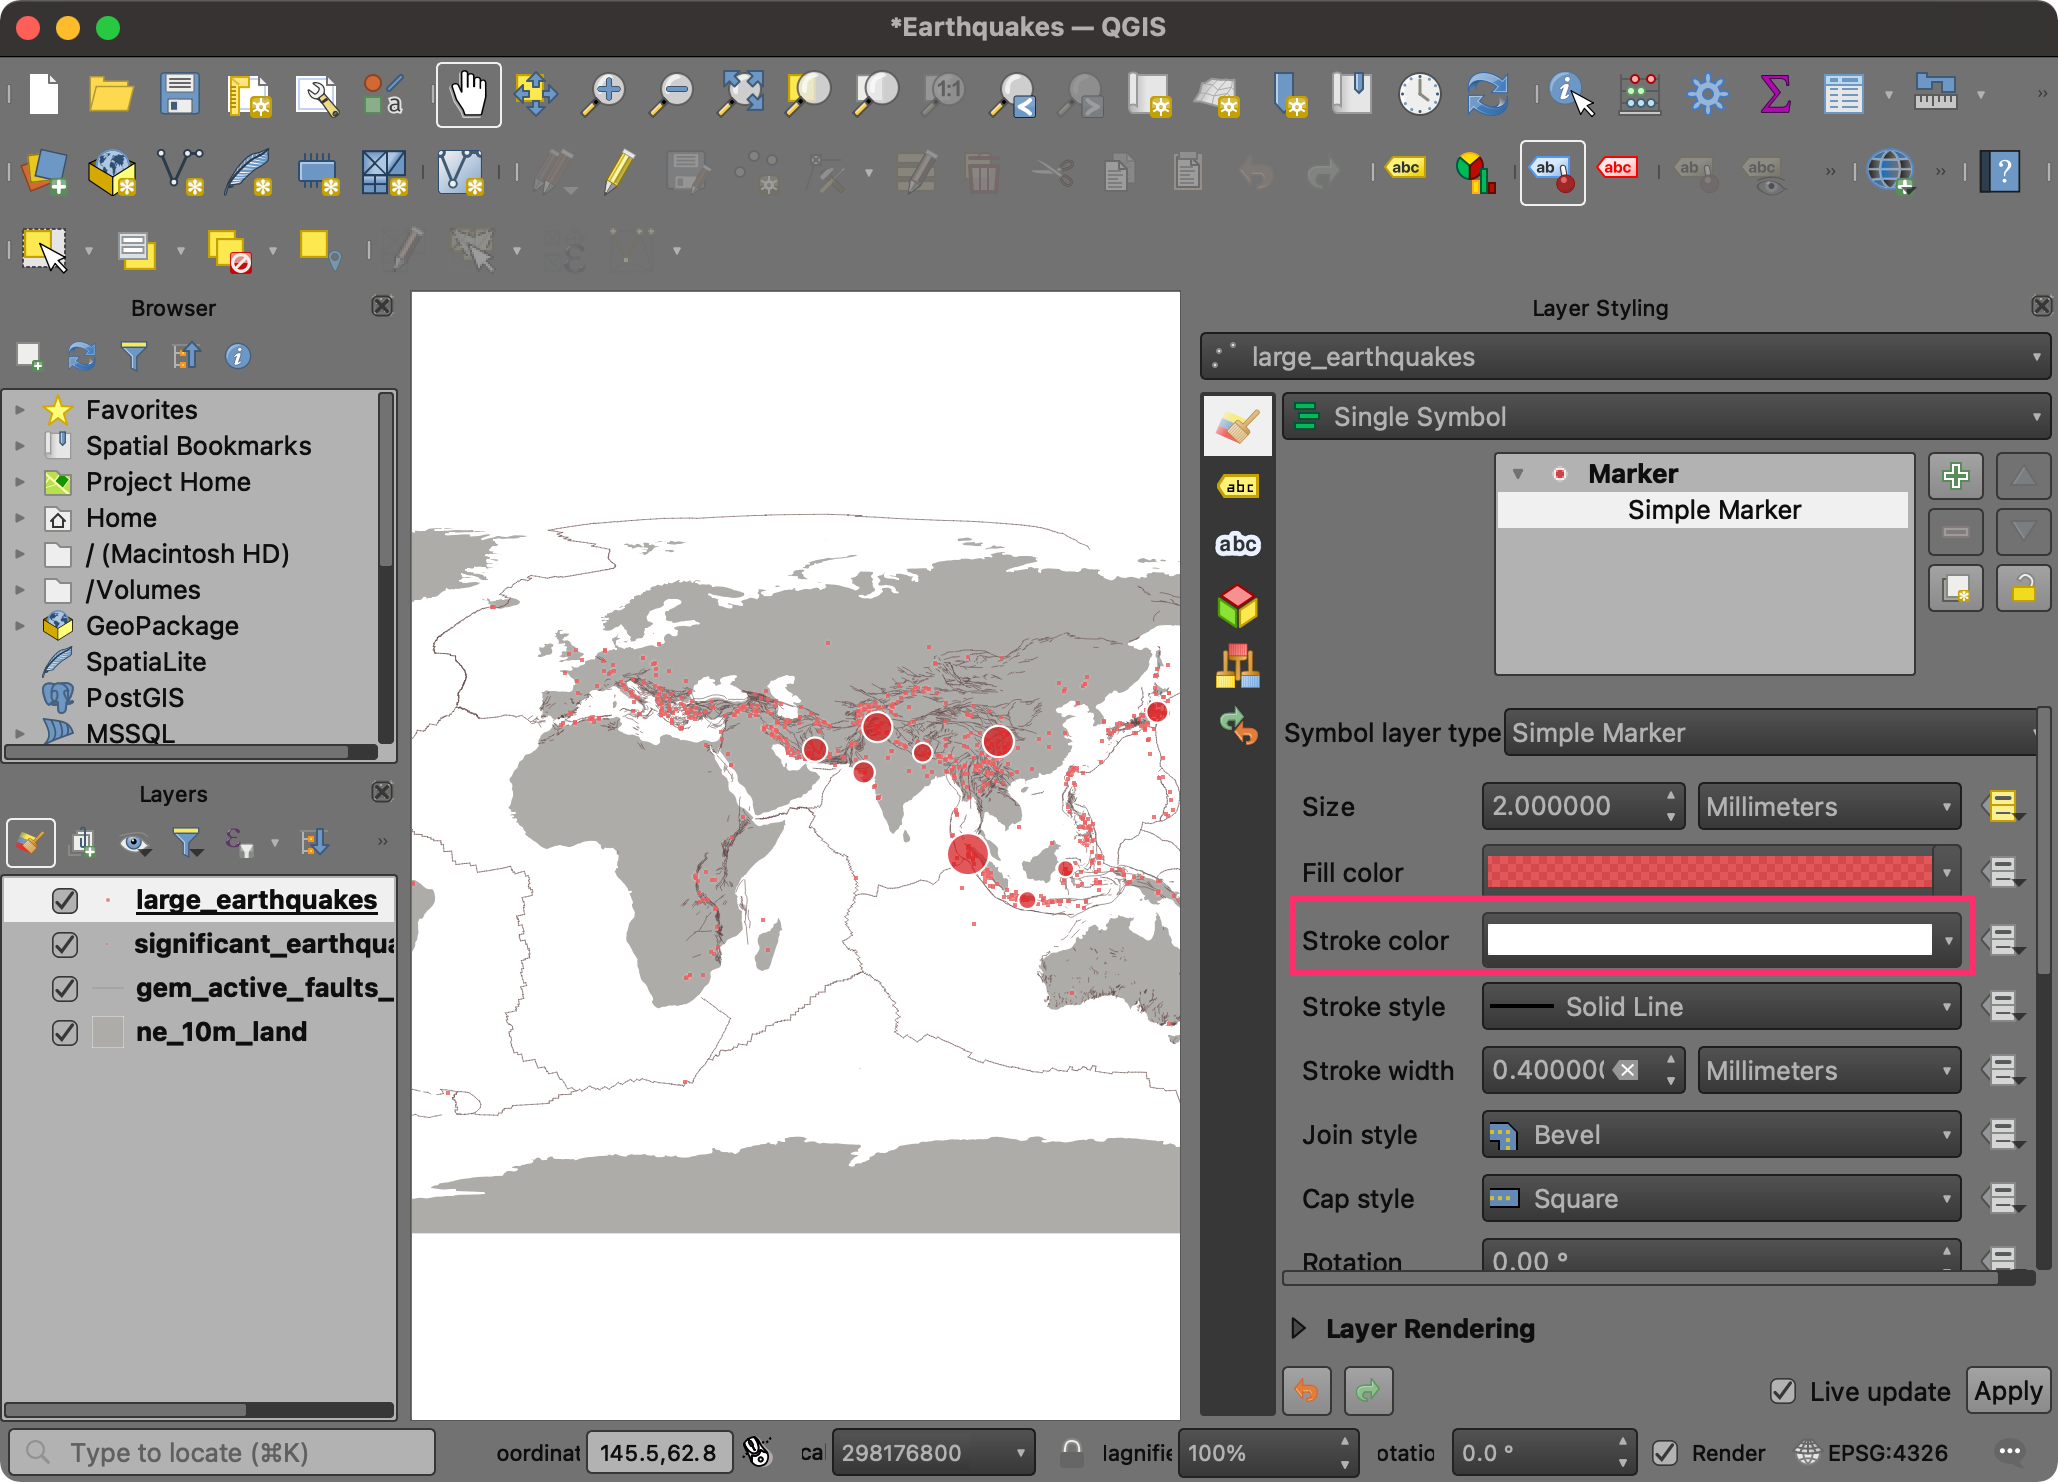Select the Zoom Out magnifier tool
The height and width of the screenshot is (1482, 2058).
pos(672,94)
